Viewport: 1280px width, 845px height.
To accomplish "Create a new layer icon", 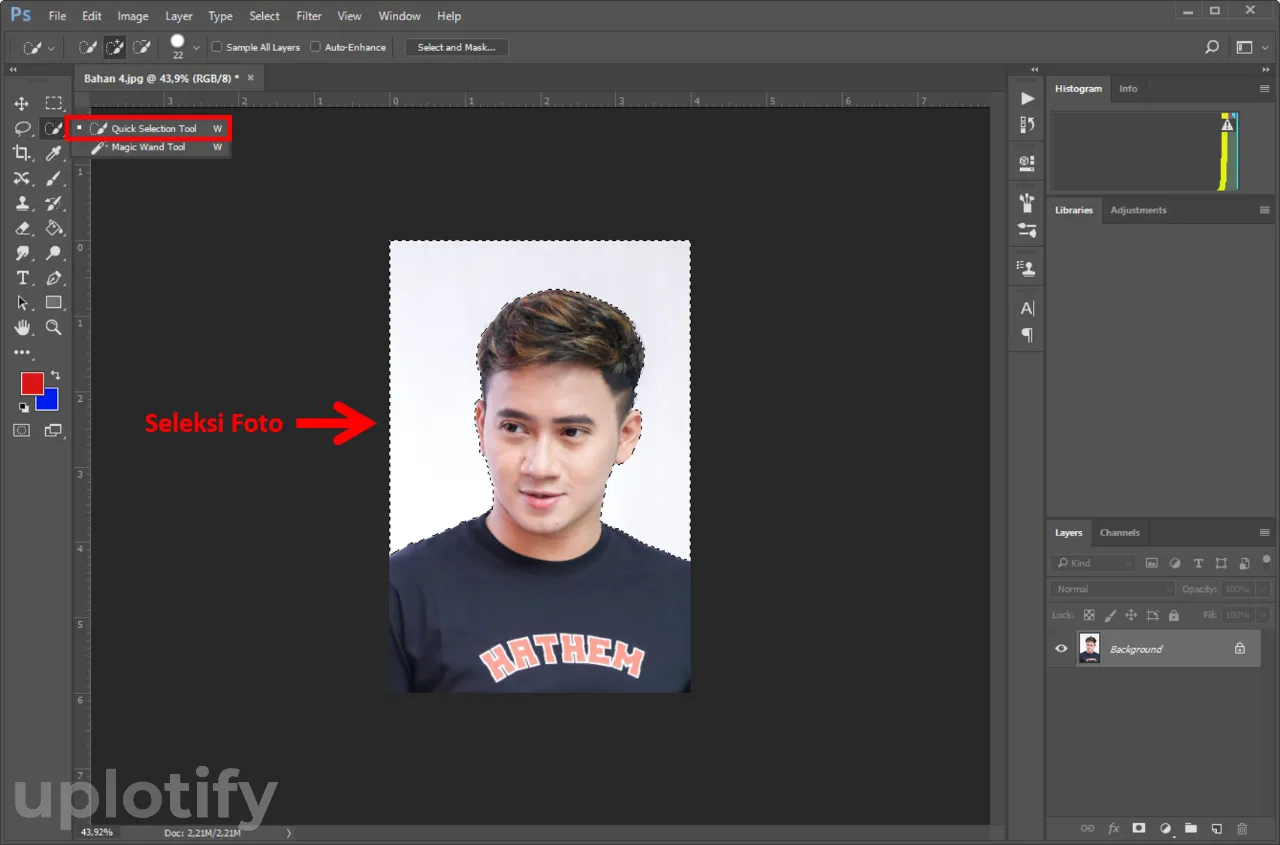I will click(x=1216, y=828).
